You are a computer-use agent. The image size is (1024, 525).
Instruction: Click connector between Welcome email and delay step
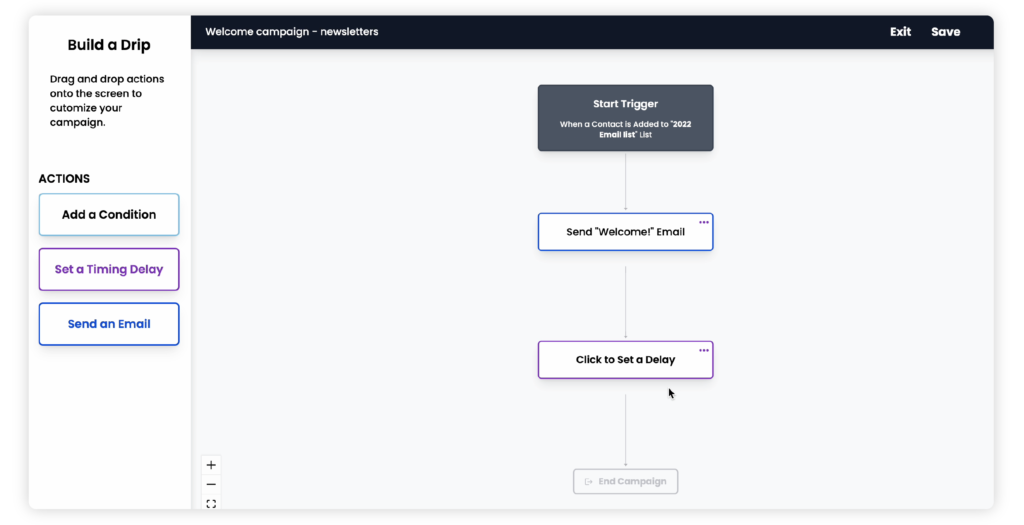(x=626, y=300)
